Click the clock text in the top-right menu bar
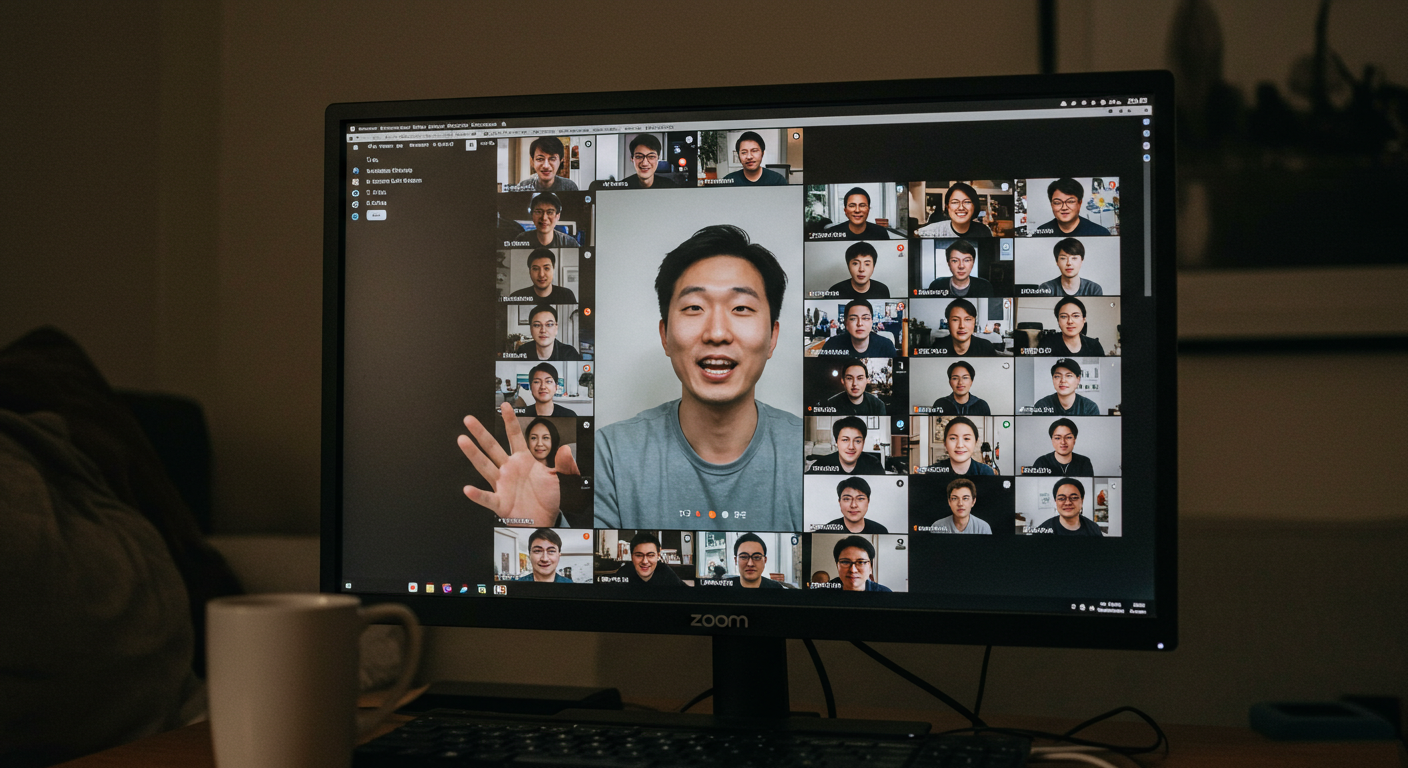 [x=1137, y=101]
